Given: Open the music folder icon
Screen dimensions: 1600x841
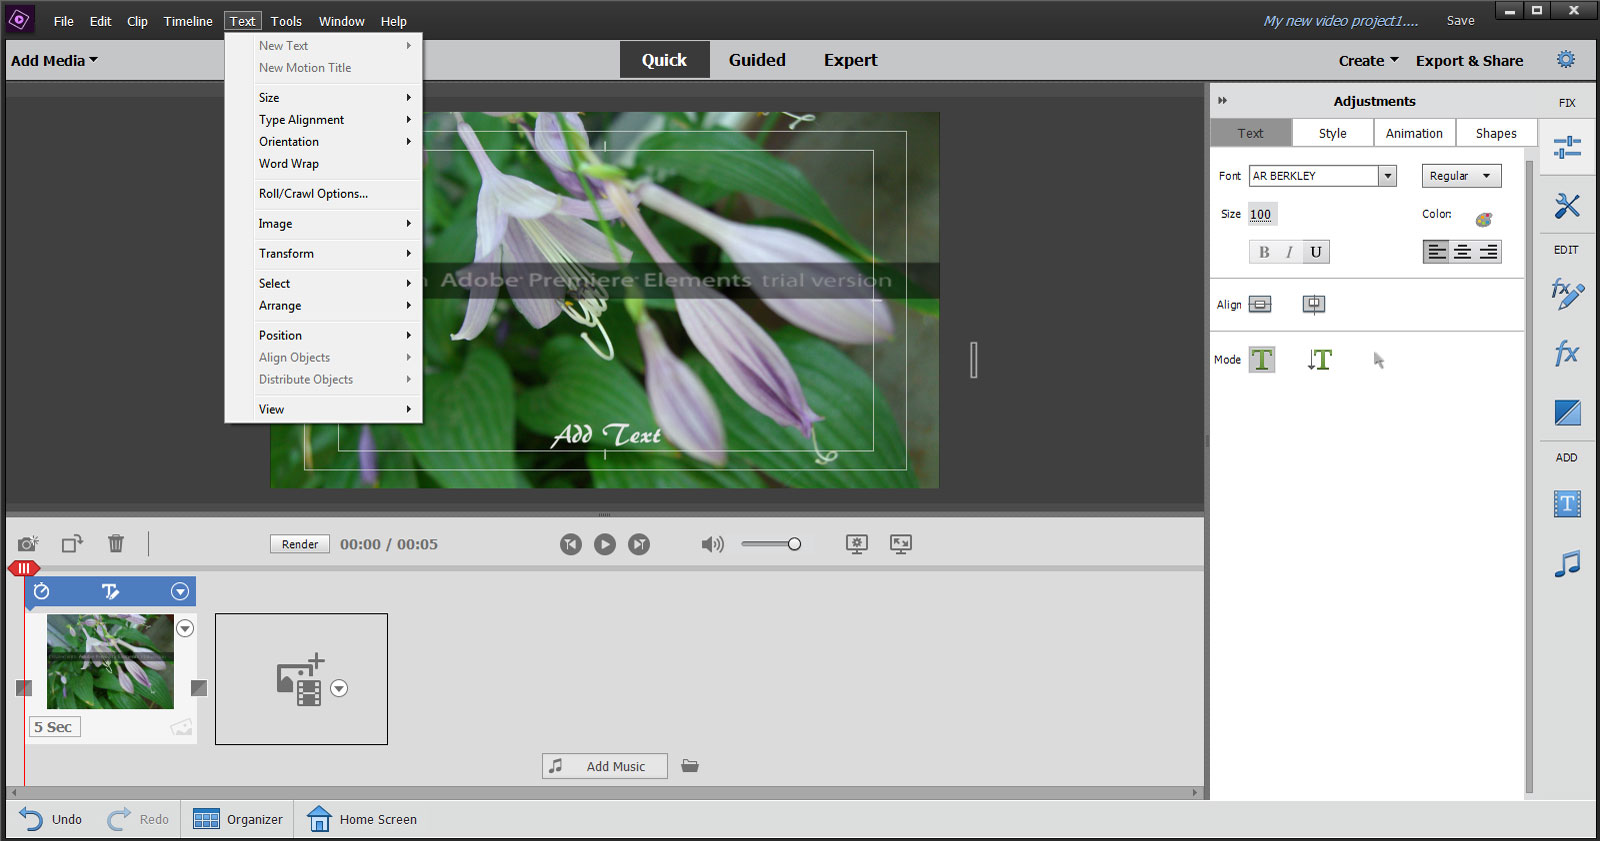Looking at the screenshot, I should 690,766.
